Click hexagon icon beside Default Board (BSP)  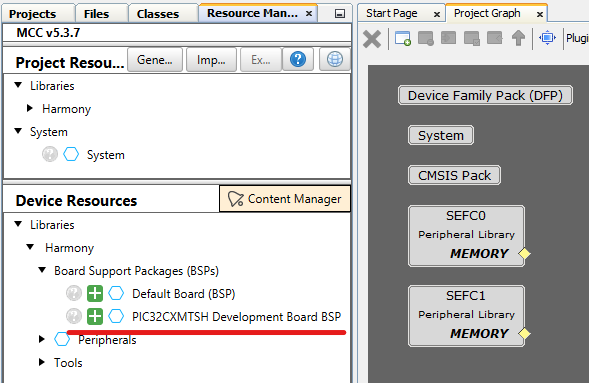116,293
